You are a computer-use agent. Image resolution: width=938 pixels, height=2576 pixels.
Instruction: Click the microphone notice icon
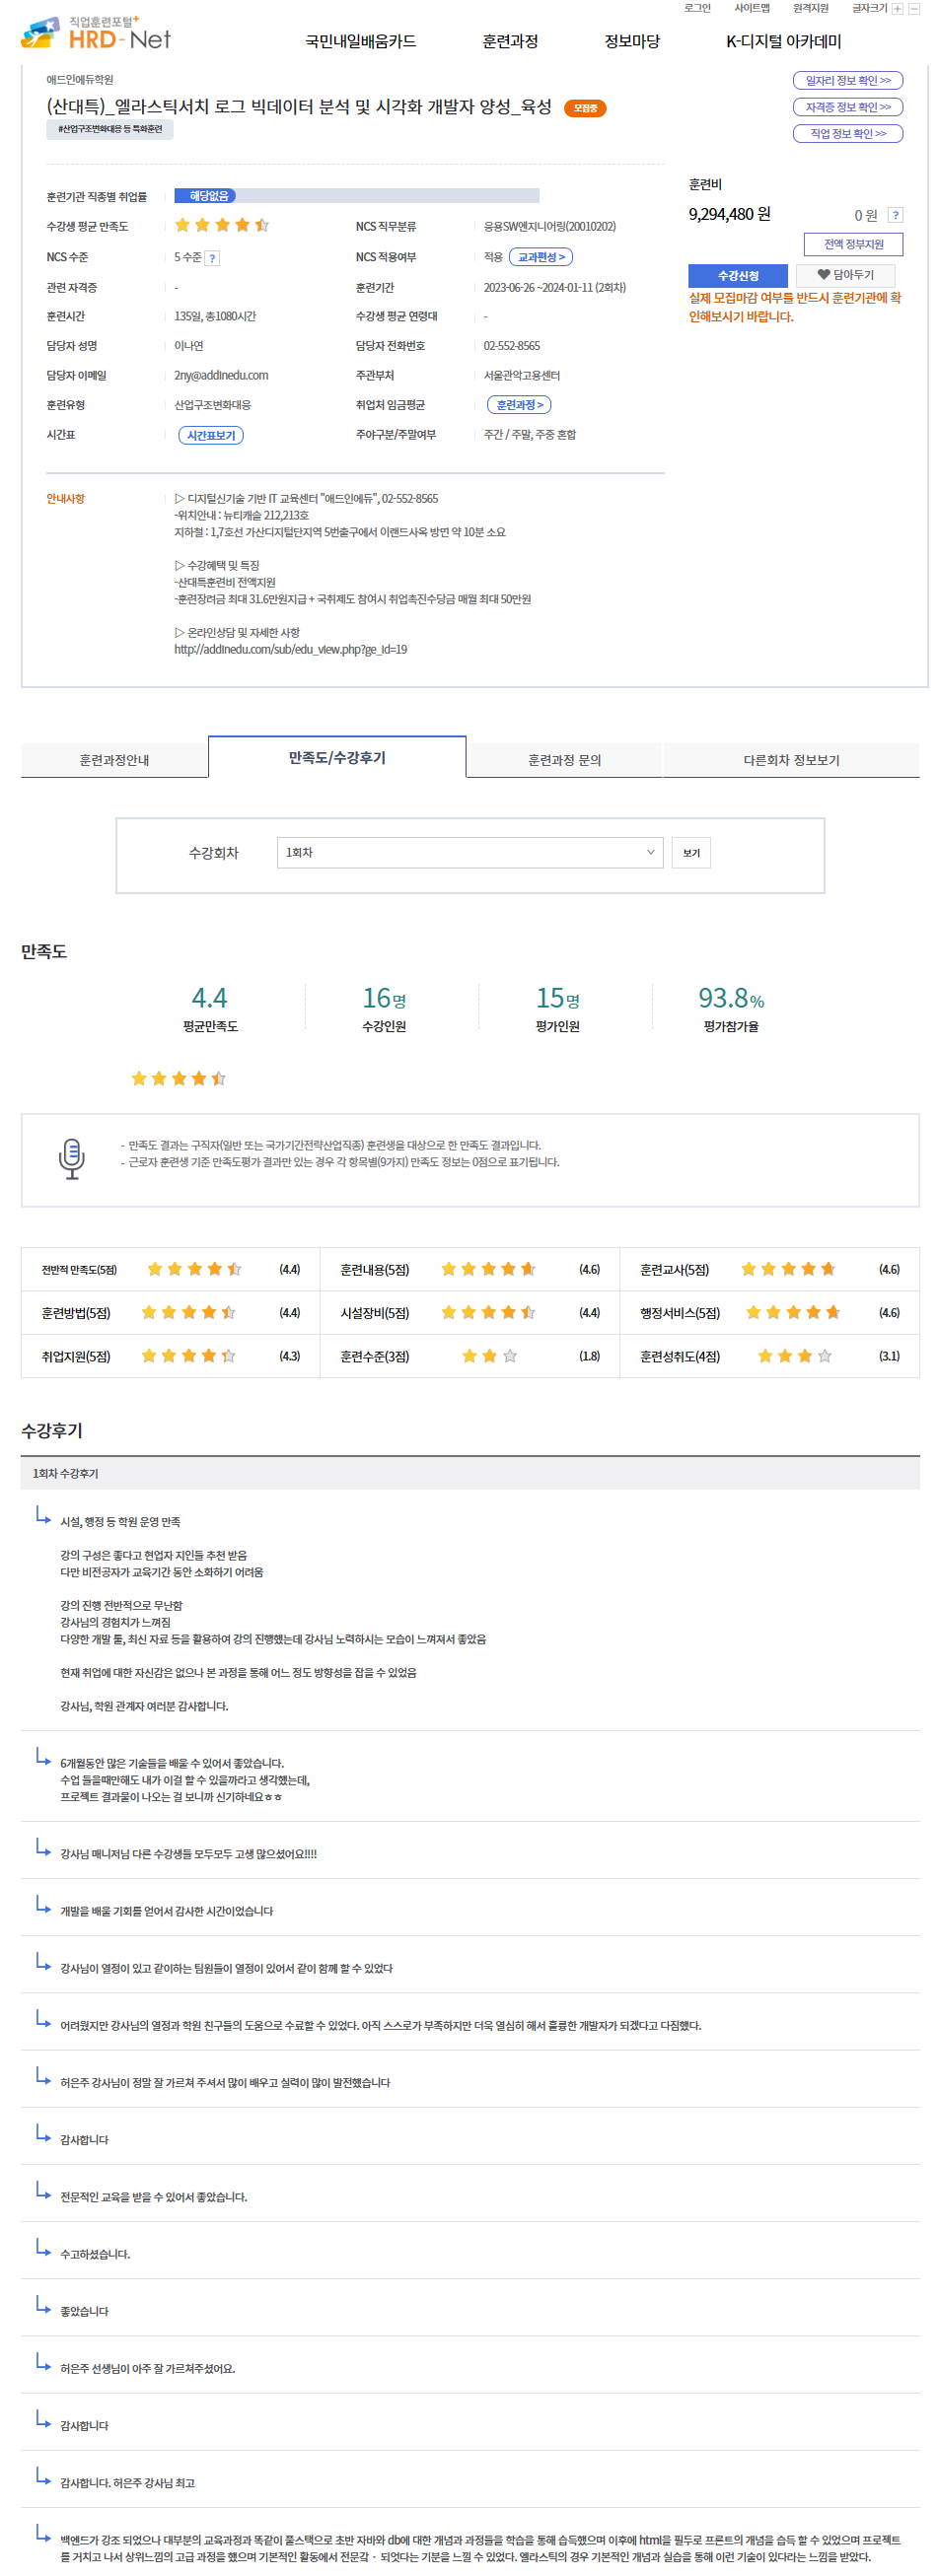pos(71,1159)
